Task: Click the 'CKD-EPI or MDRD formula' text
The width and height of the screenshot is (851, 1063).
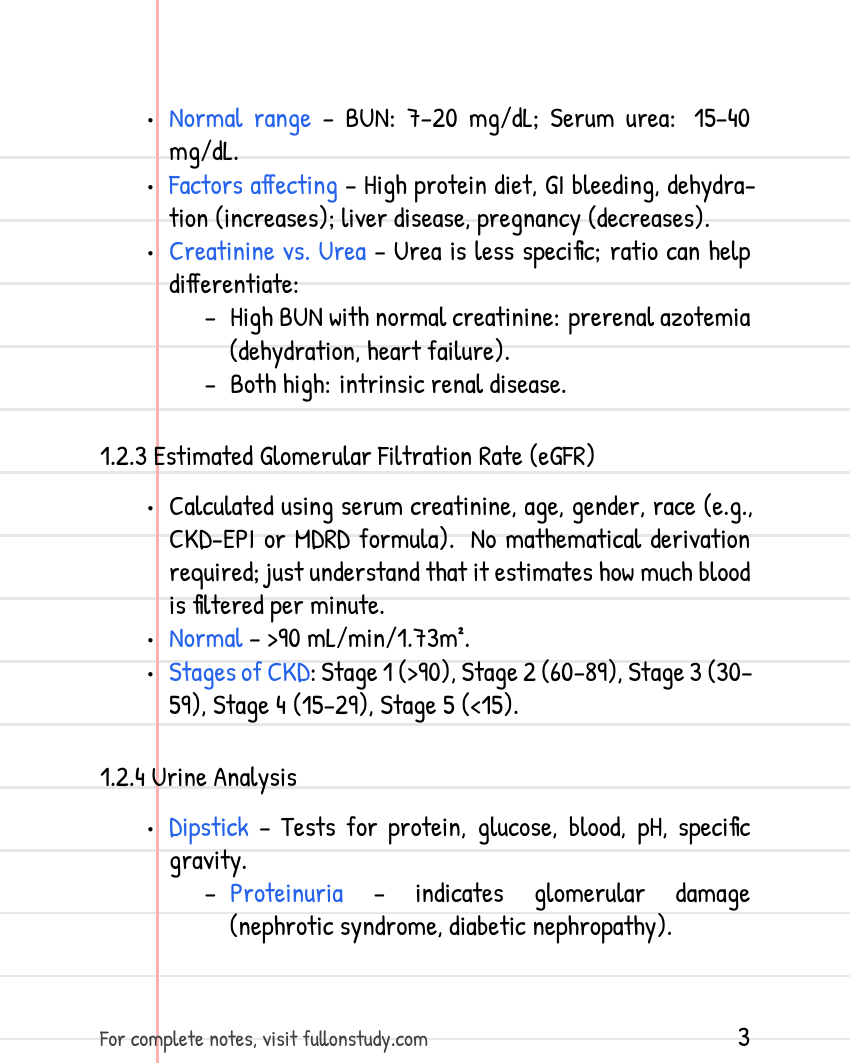Action: click(309, 540)
